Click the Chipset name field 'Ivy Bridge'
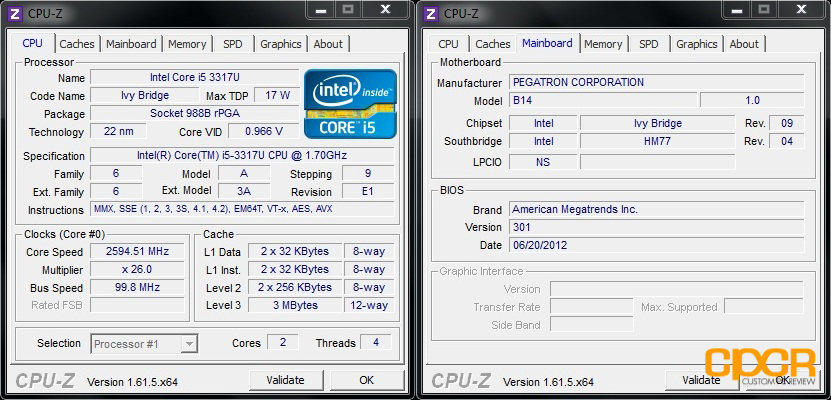The width and height of the screenshot is (831, 400). (x=658, y=123)
